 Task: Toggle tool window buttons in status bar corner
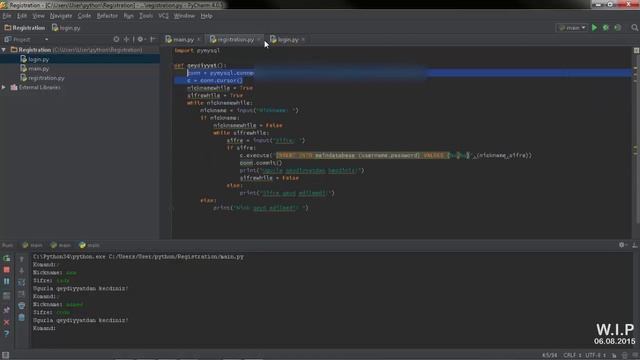(5, 355)
